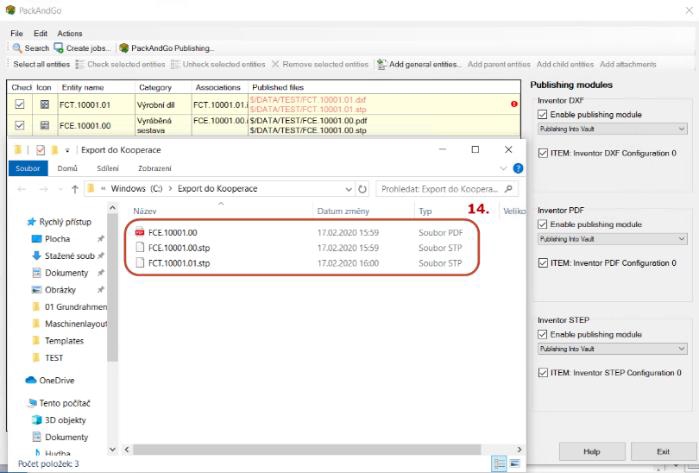Toggle ITEM: Inventor PDF Configuration 0 checkbox
The image size is (699, 473).
[542, 263]
